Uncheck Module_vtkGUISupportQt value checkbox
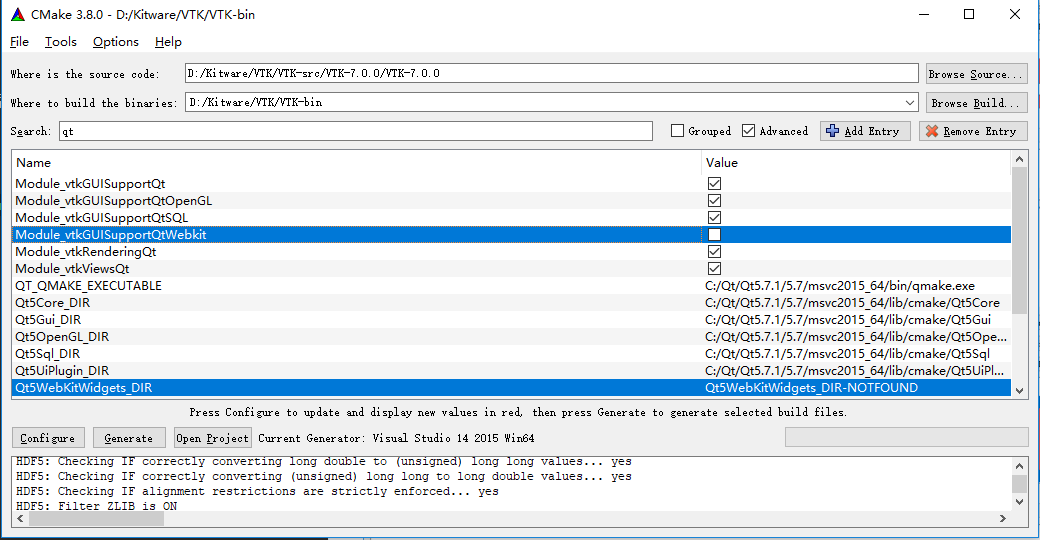 [714, 184]
